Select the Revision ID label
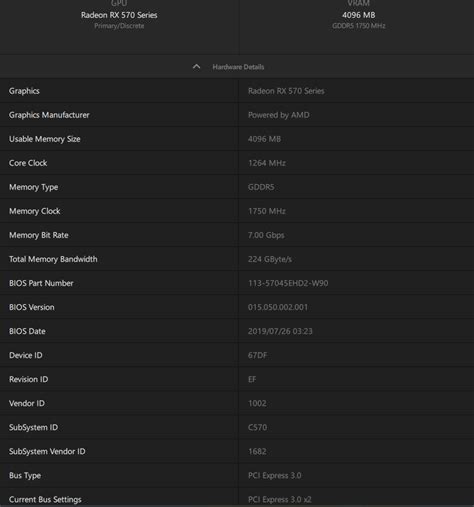 (29, 379)
